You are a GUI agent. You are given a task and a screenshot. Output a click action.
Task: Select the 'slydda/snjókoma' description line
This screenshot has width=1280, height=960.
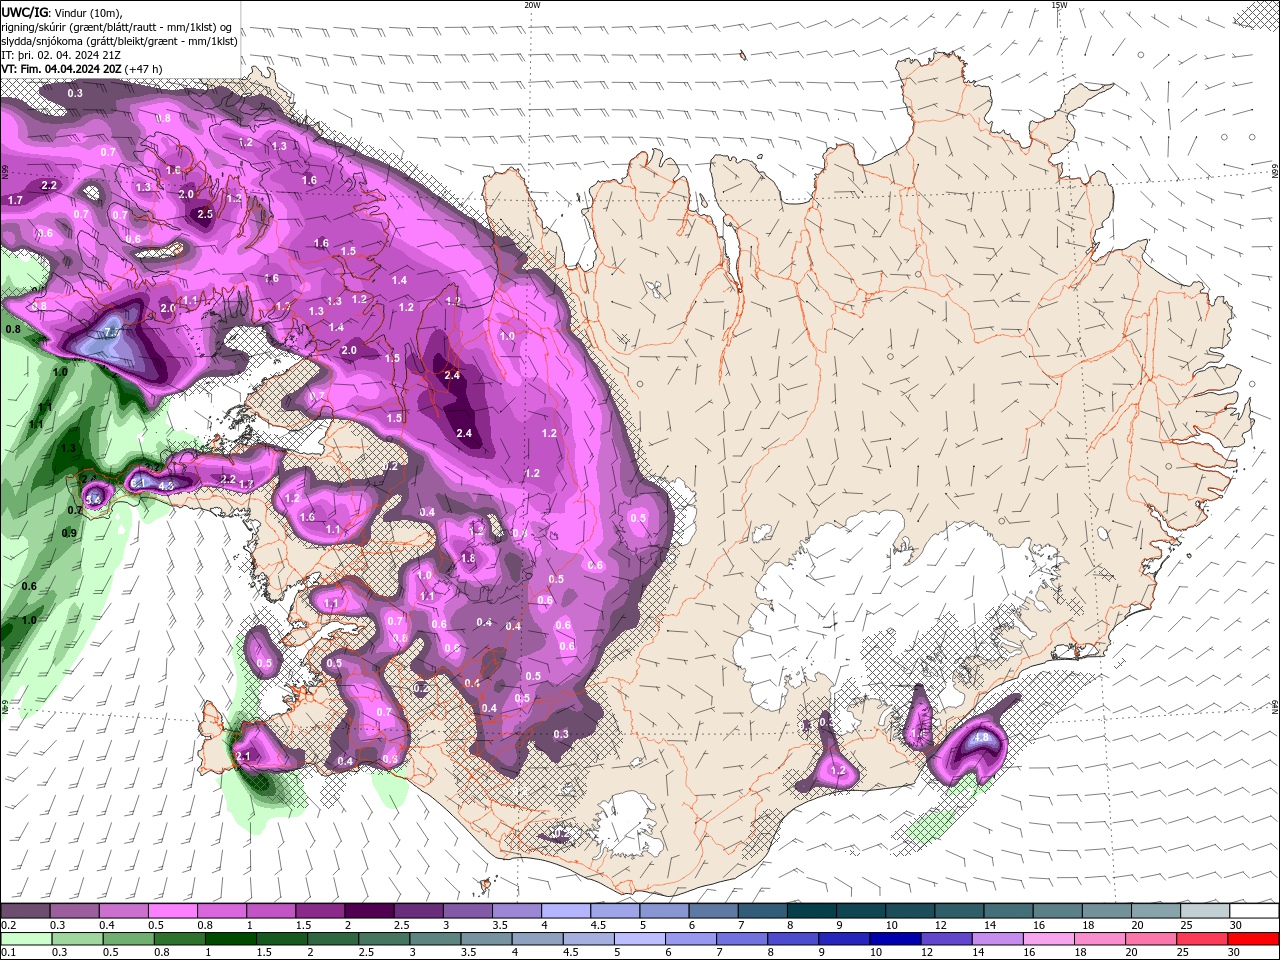click(x=119, y=41)
